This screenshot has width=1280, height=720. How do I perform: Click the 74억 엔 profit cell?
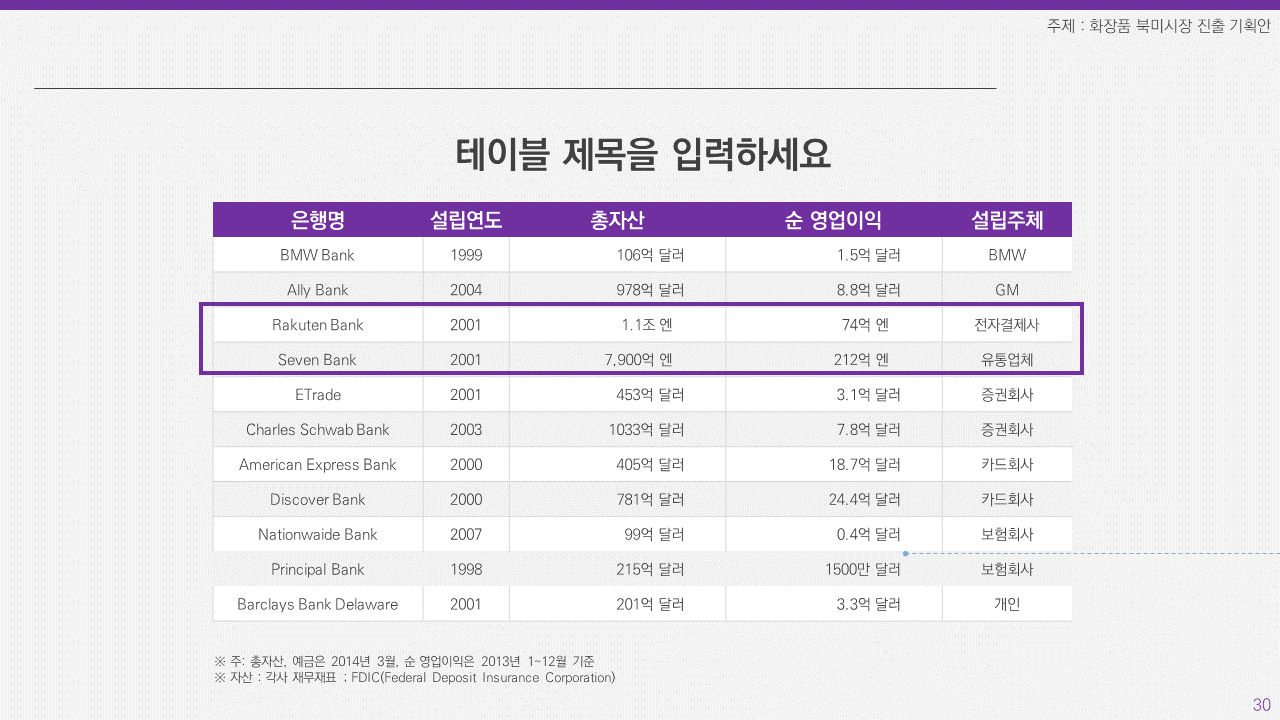click(x=834, y=325)
